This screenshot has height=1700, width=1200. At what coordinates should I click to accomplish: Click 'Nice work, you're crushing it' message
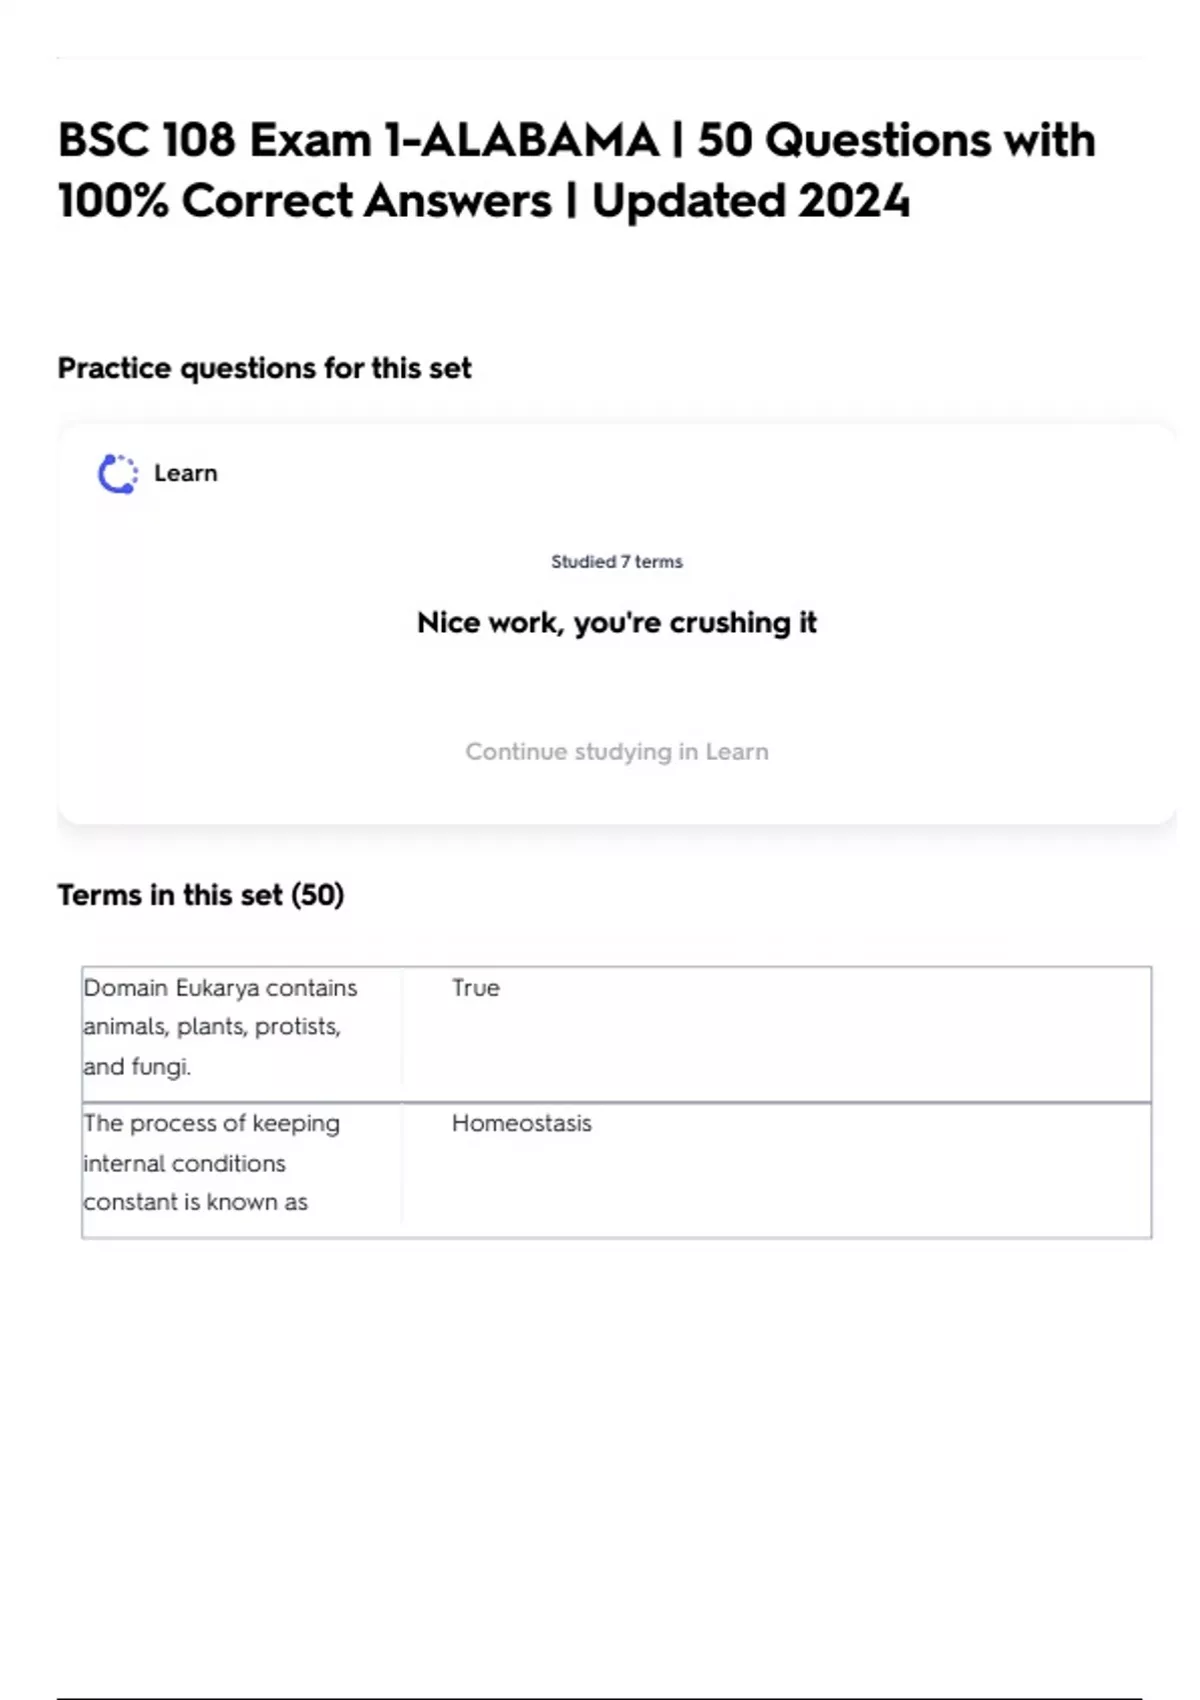(617, 623)
